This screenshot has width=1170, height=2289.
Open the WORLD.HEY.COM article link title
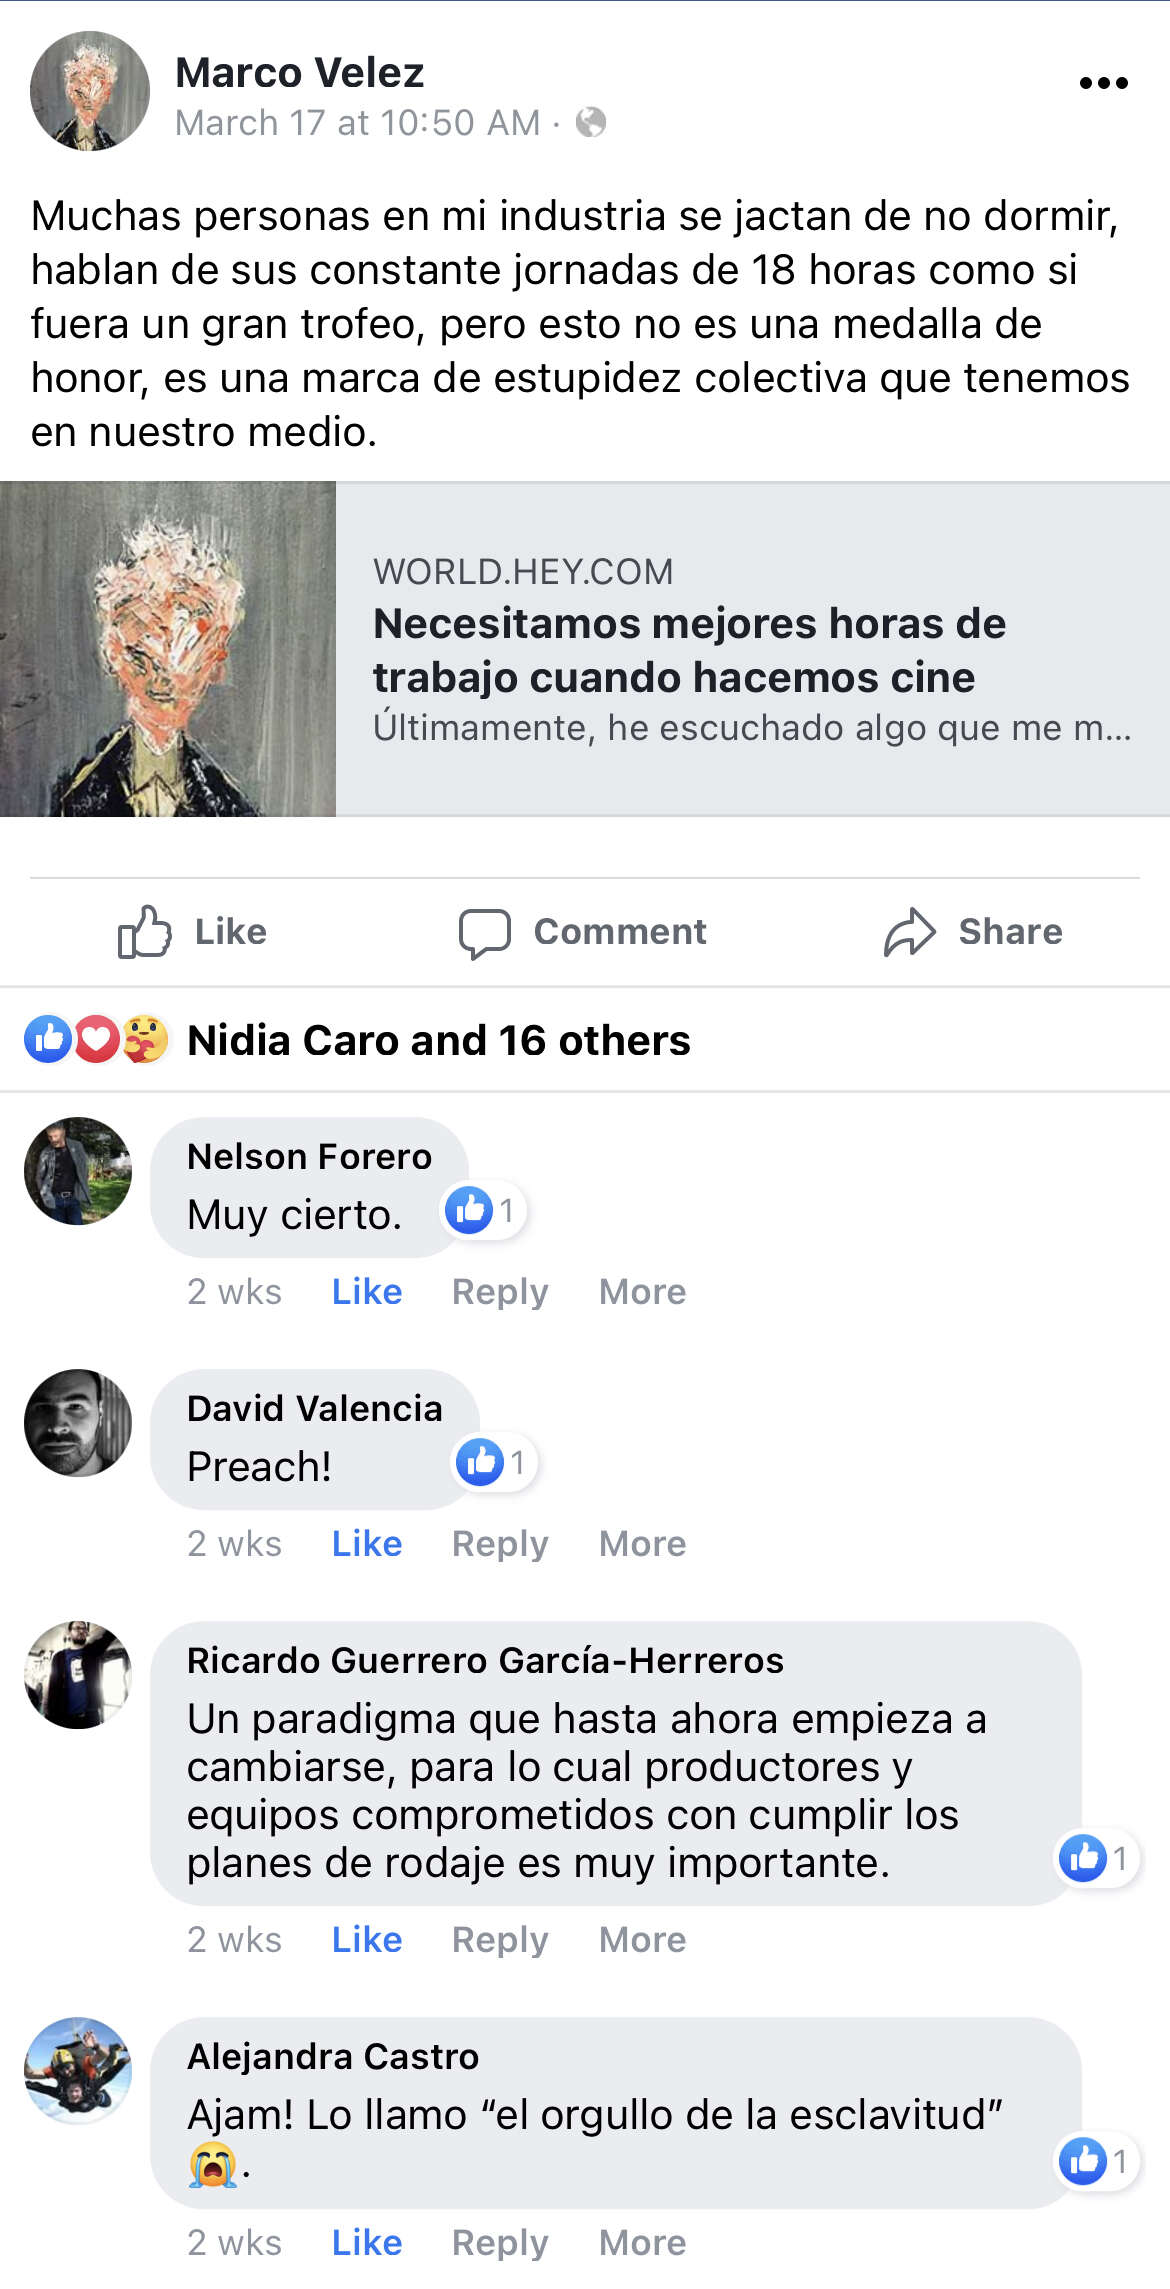(x=689, y=650)
